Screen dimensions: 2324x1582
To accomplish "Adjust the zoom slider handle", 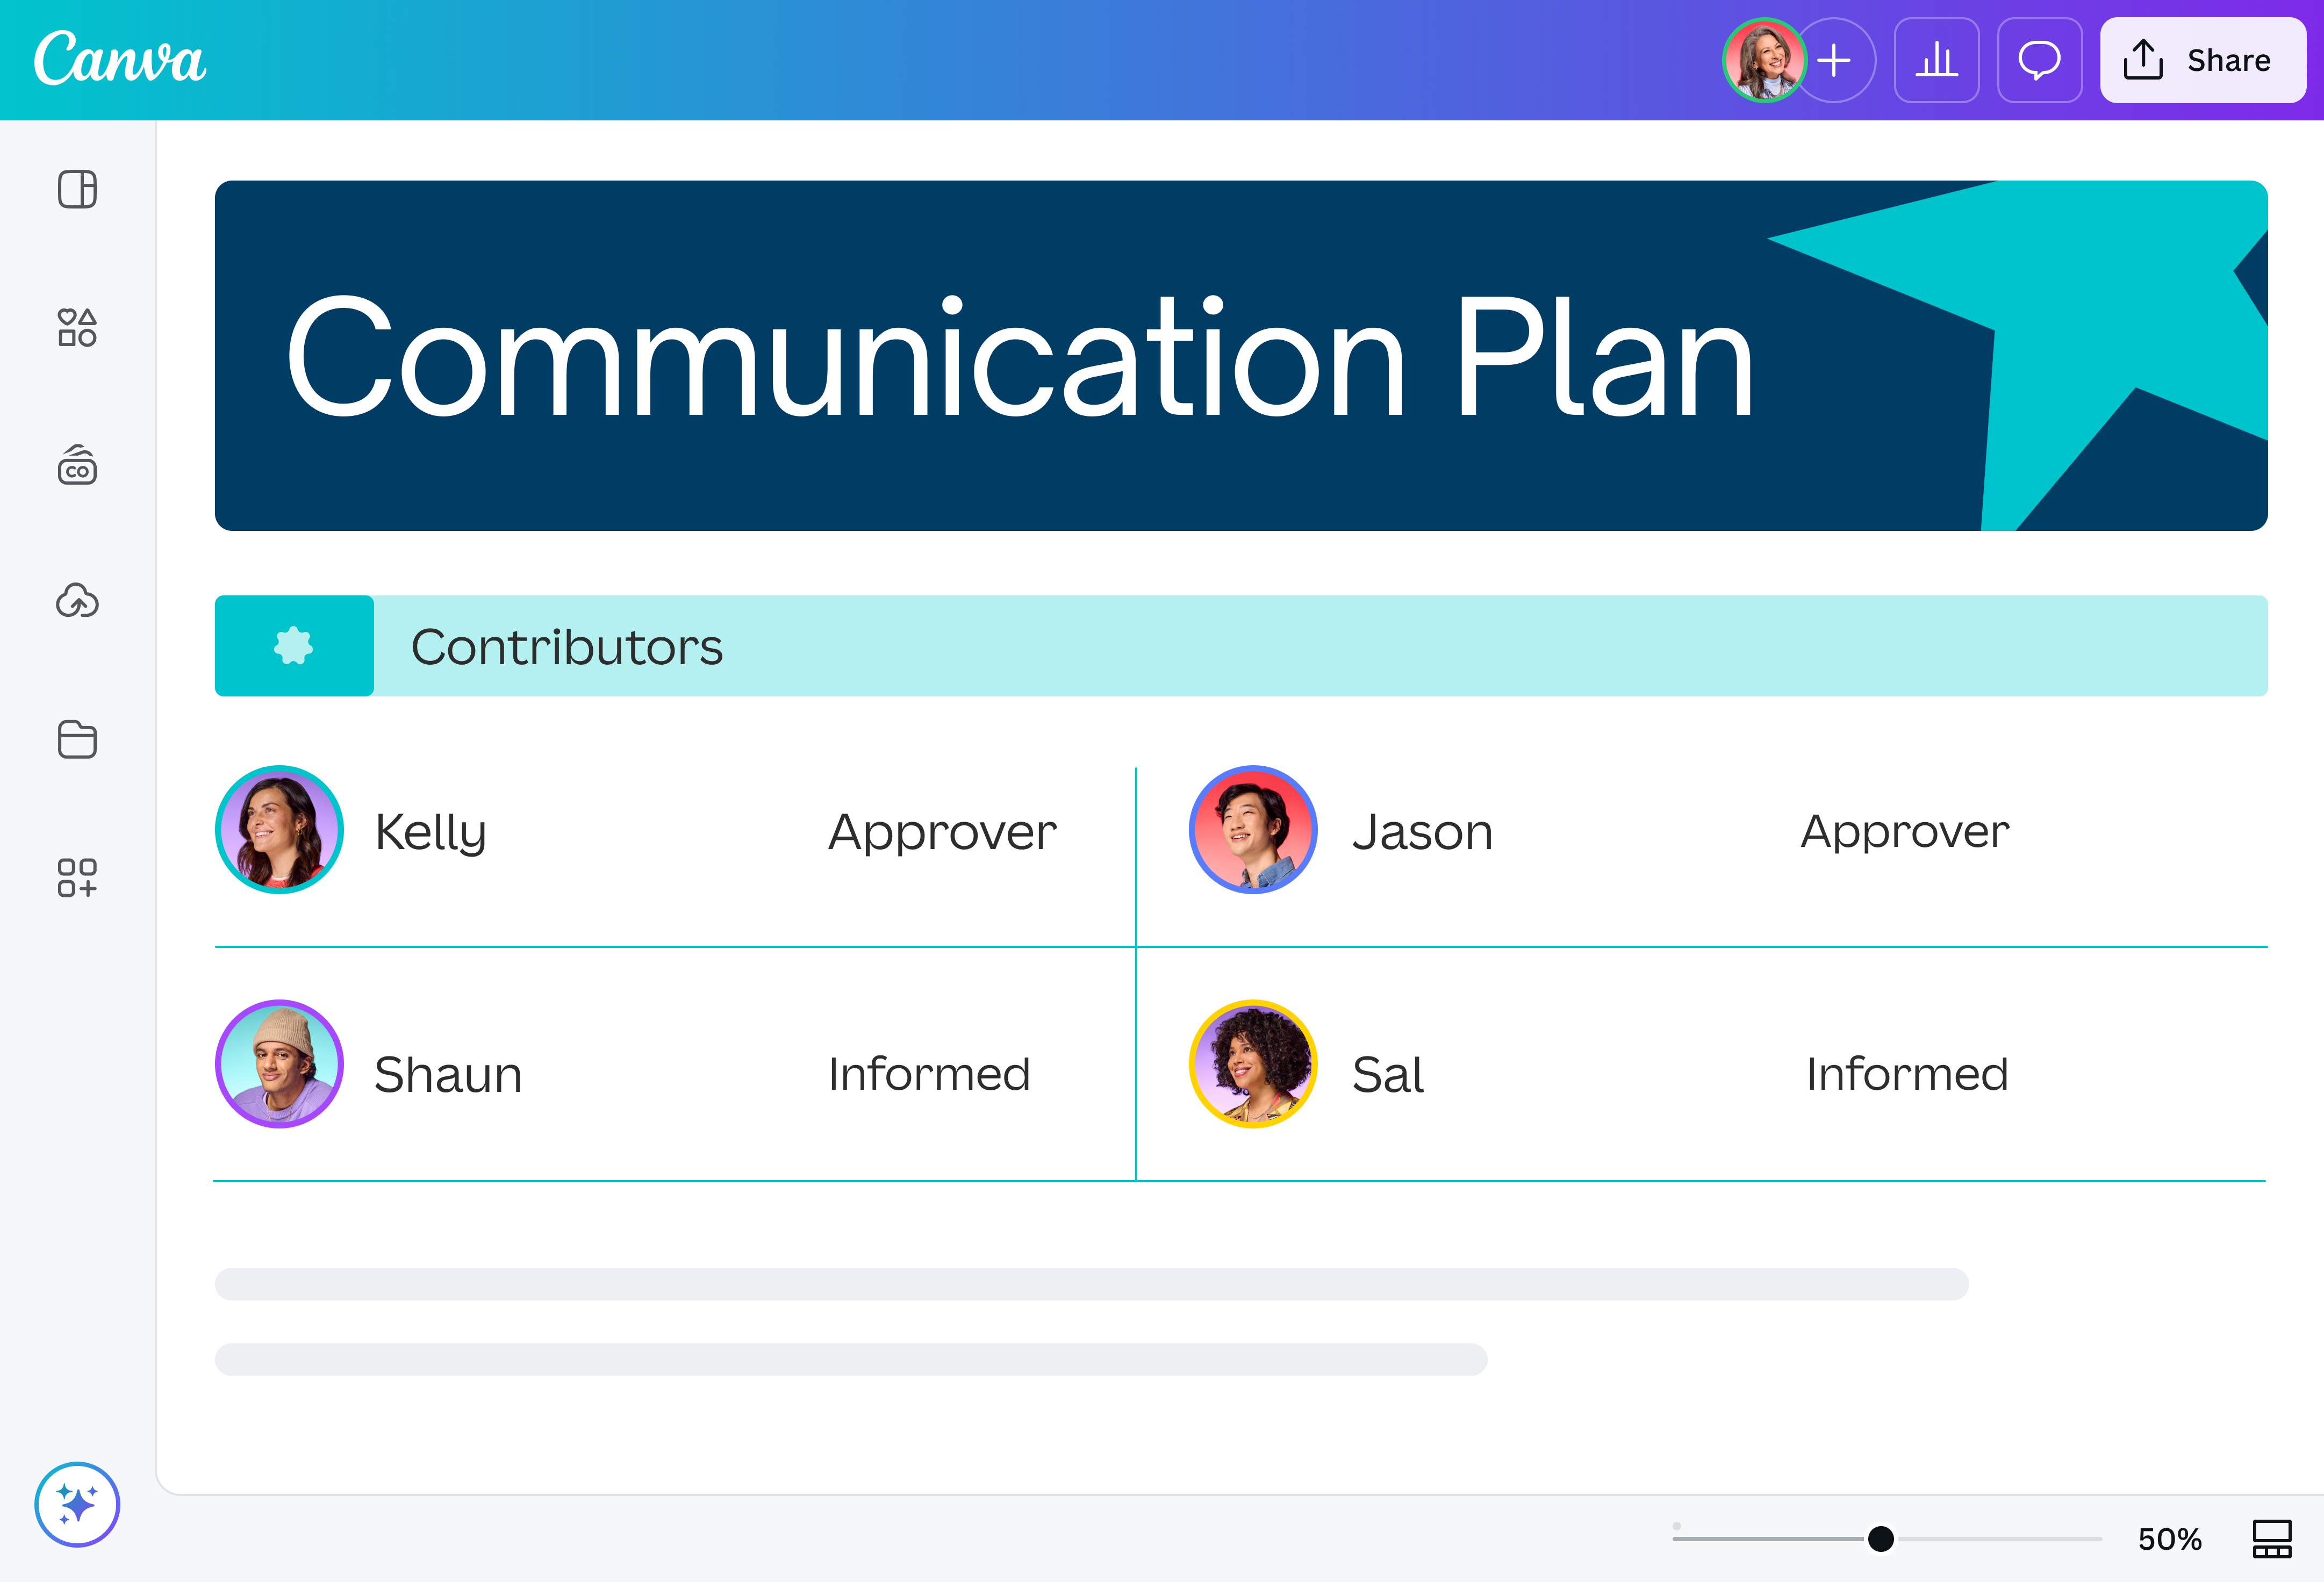I will coord(1881,1538).
